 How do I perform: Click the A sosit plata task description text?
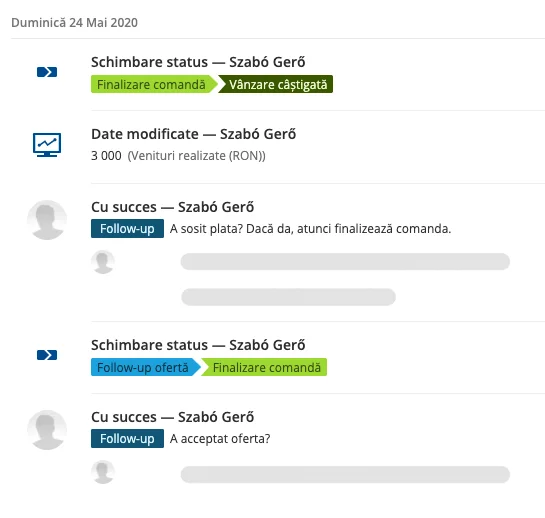coord(310,229)
